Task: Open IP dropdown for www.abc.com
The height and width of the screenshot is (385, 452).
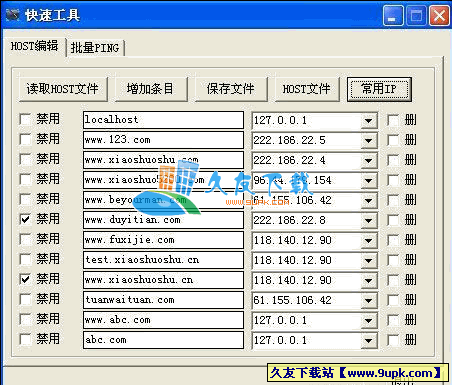Action: (x=368, y=320)
